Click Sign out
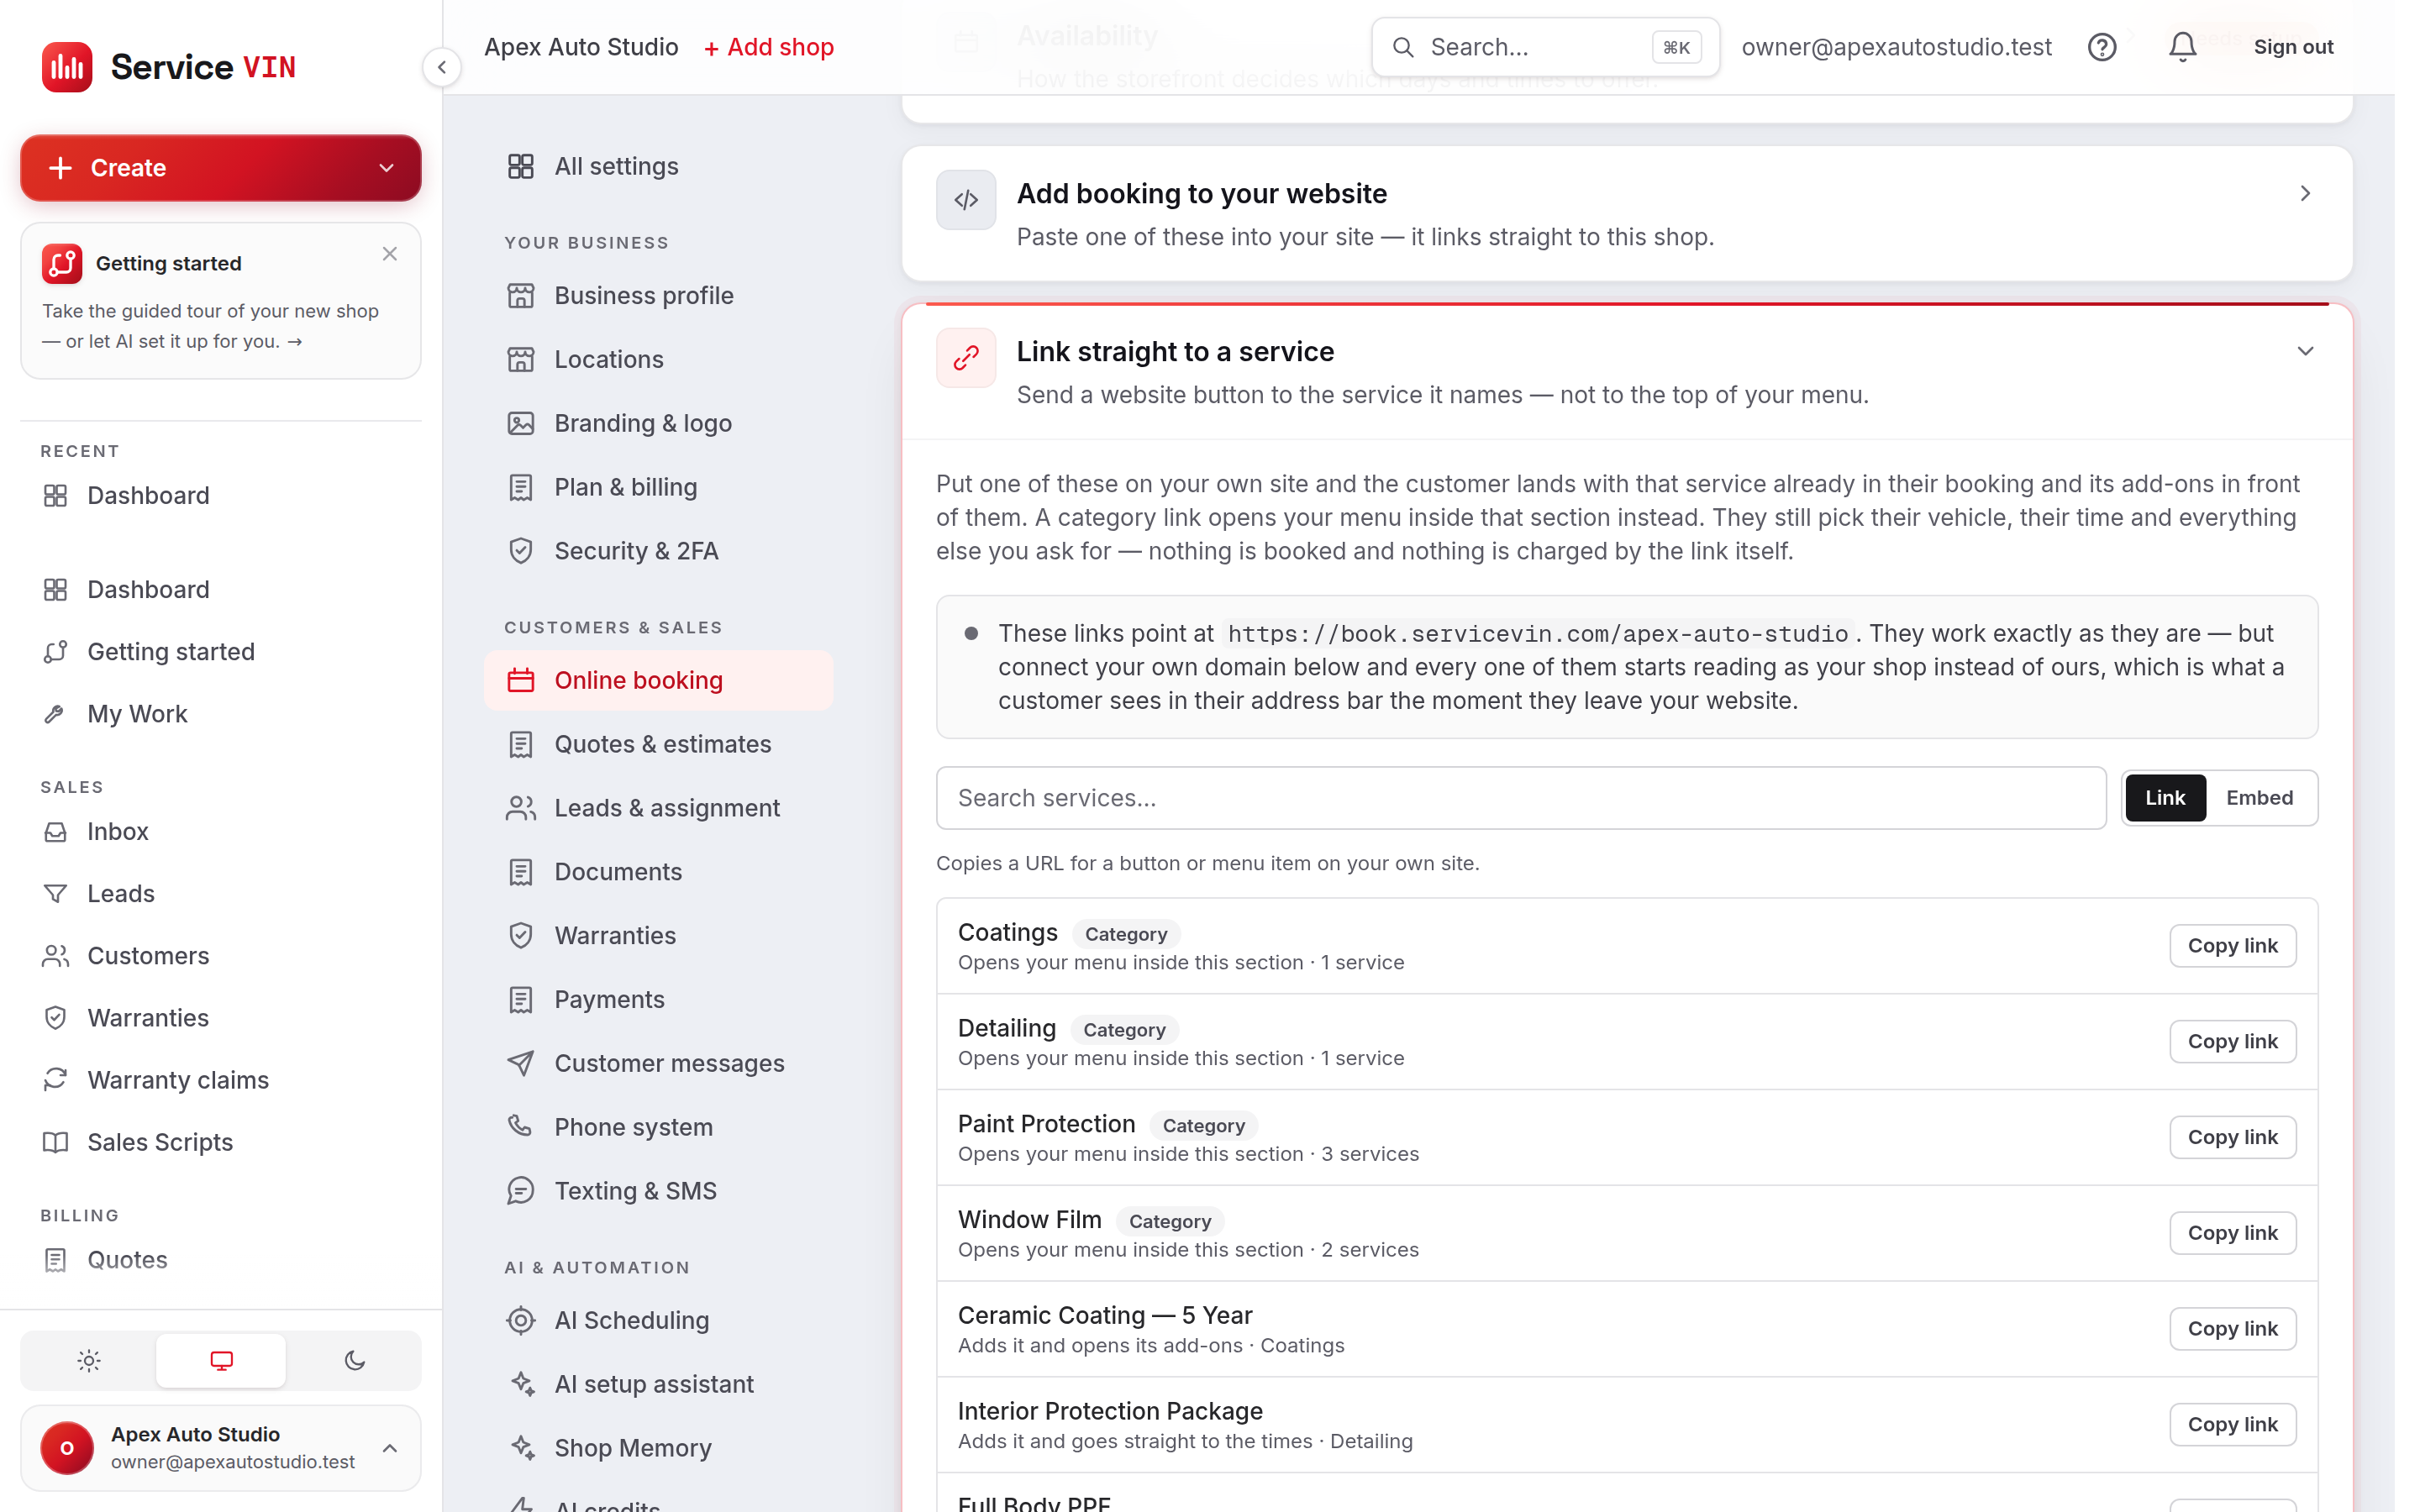The height and width of the screenshot is (1512, 2420). 2293,47
